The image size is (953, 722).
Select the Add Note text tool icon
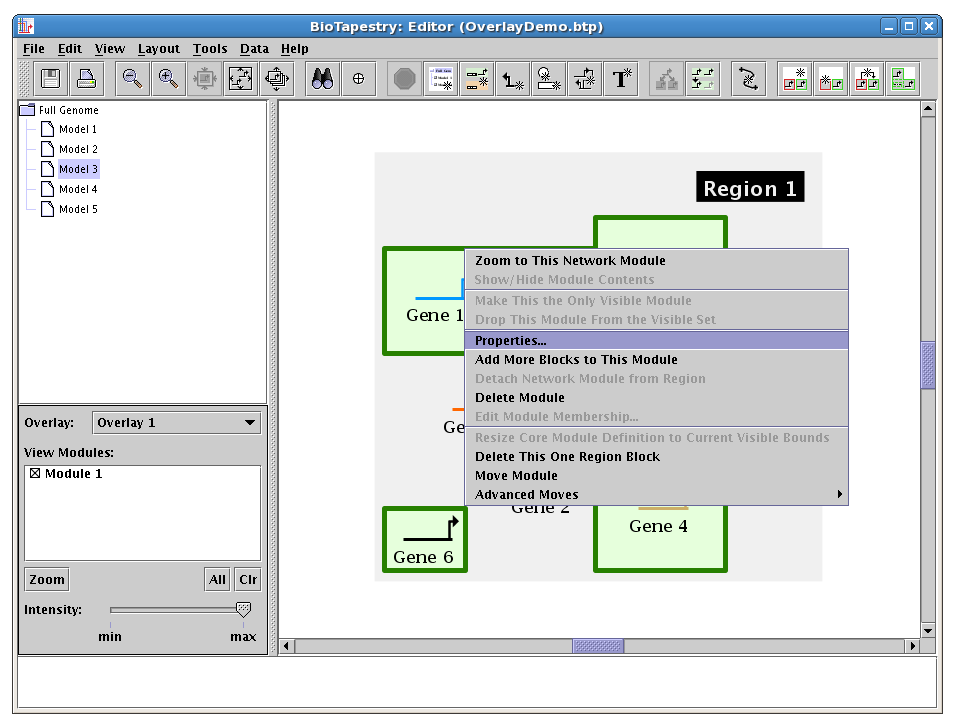pos(622,79)
